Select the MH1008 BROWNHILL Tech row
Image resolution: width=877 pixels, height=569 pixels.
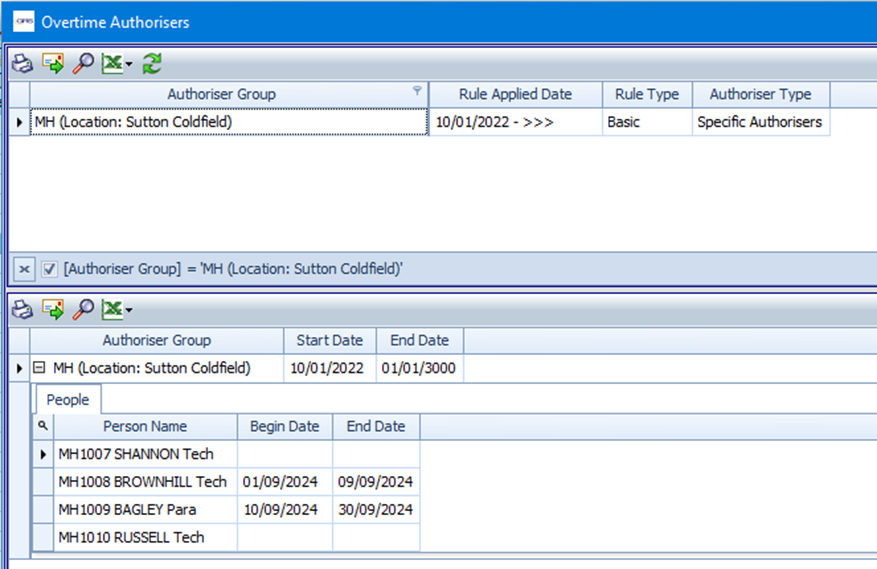coord(142,482)
